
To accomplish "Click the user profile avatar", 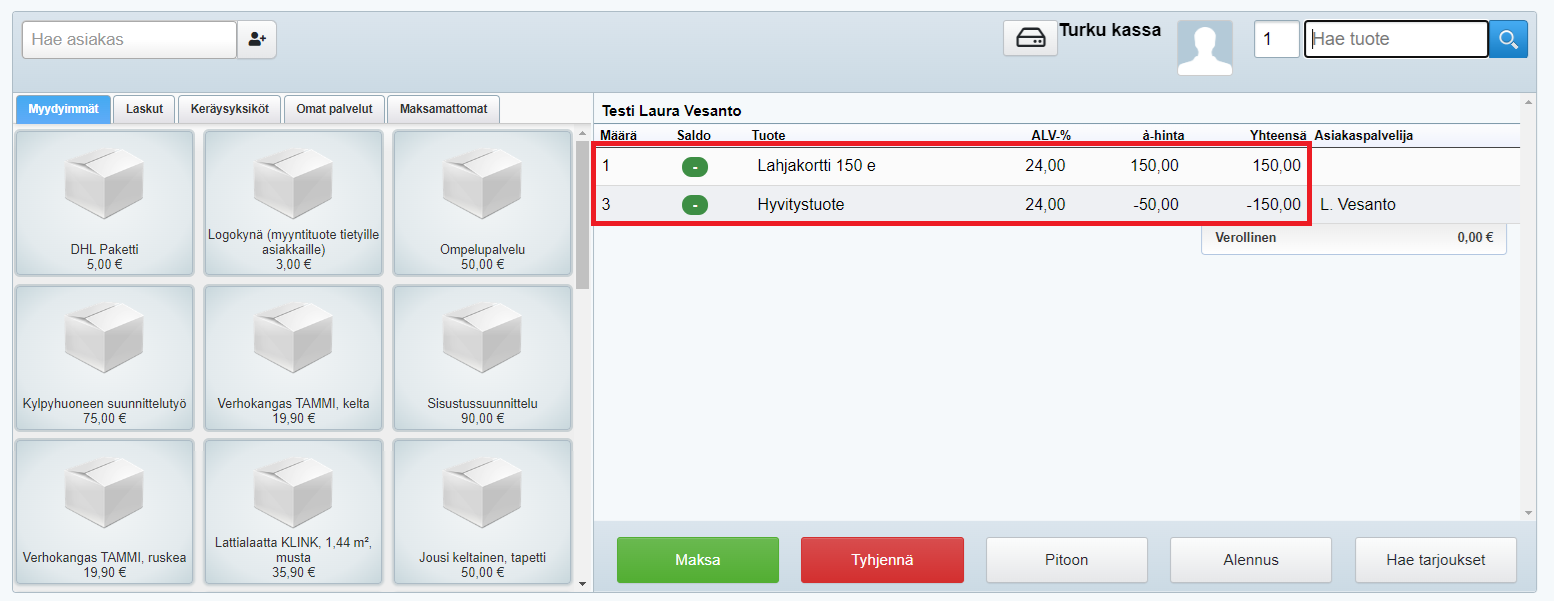I will (x=1204, y=48).
